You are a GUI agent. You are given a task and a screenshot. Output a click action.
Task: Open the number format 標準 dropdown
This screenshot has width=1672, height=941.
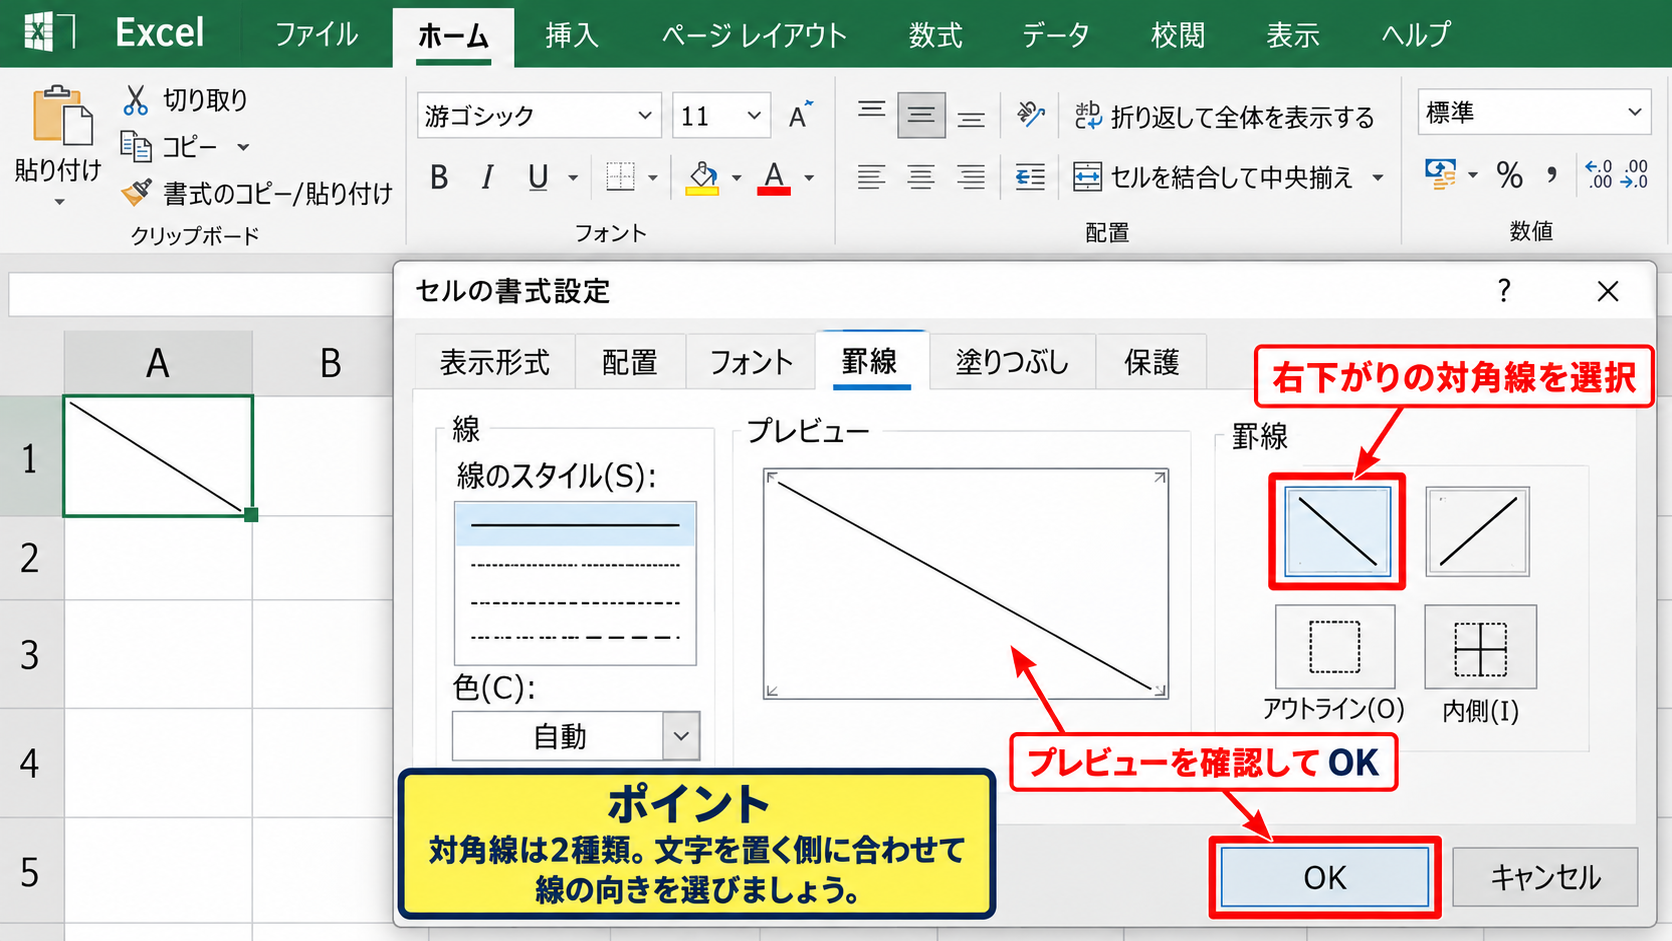click(1635, 112)
